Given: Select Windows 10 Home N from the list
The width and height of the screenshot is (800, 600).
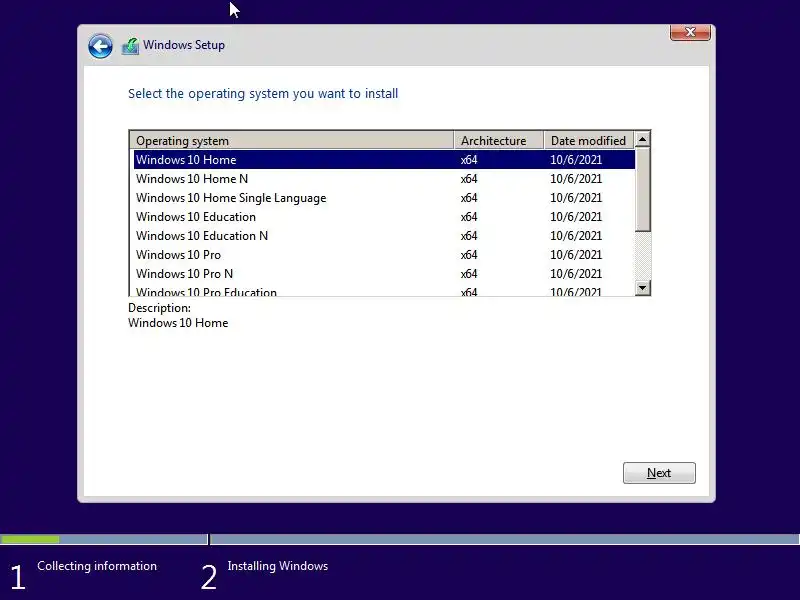Looking at the screenshot, I should pos(384,179).
